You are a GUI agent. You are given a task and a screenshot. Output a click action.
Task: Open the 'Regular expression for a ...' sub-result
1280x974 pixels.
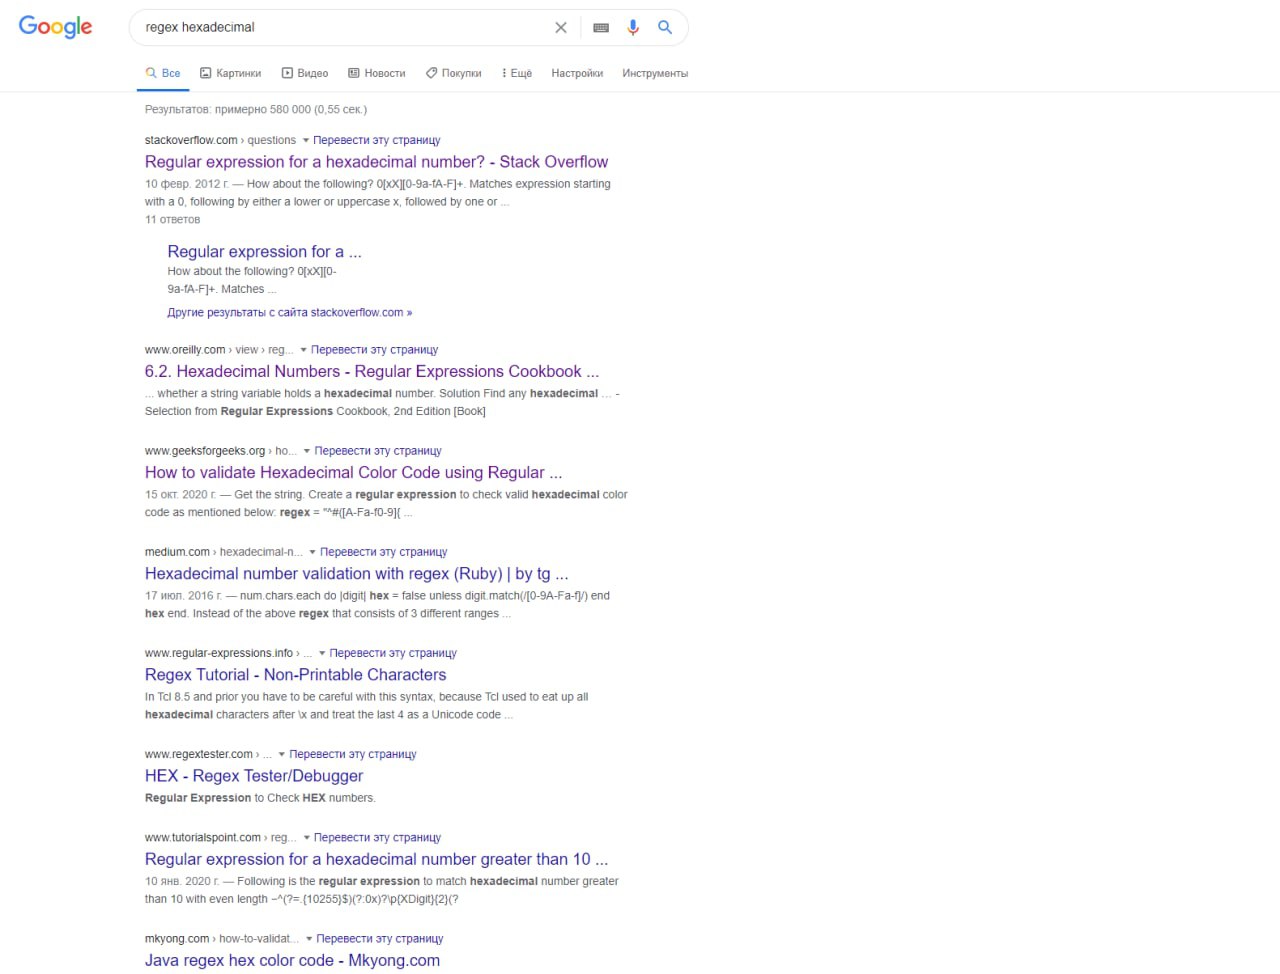tap(264, 252)
